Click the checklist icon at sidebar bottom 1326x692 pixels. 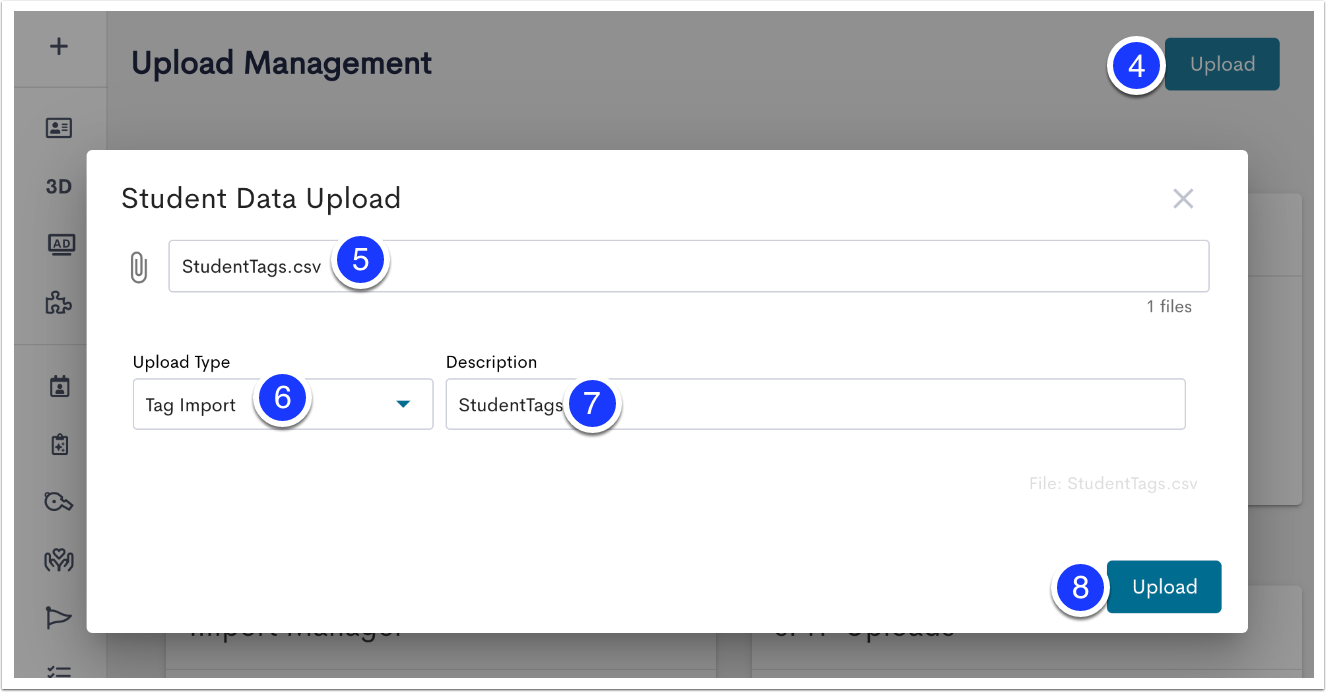(x=59, y=672)
